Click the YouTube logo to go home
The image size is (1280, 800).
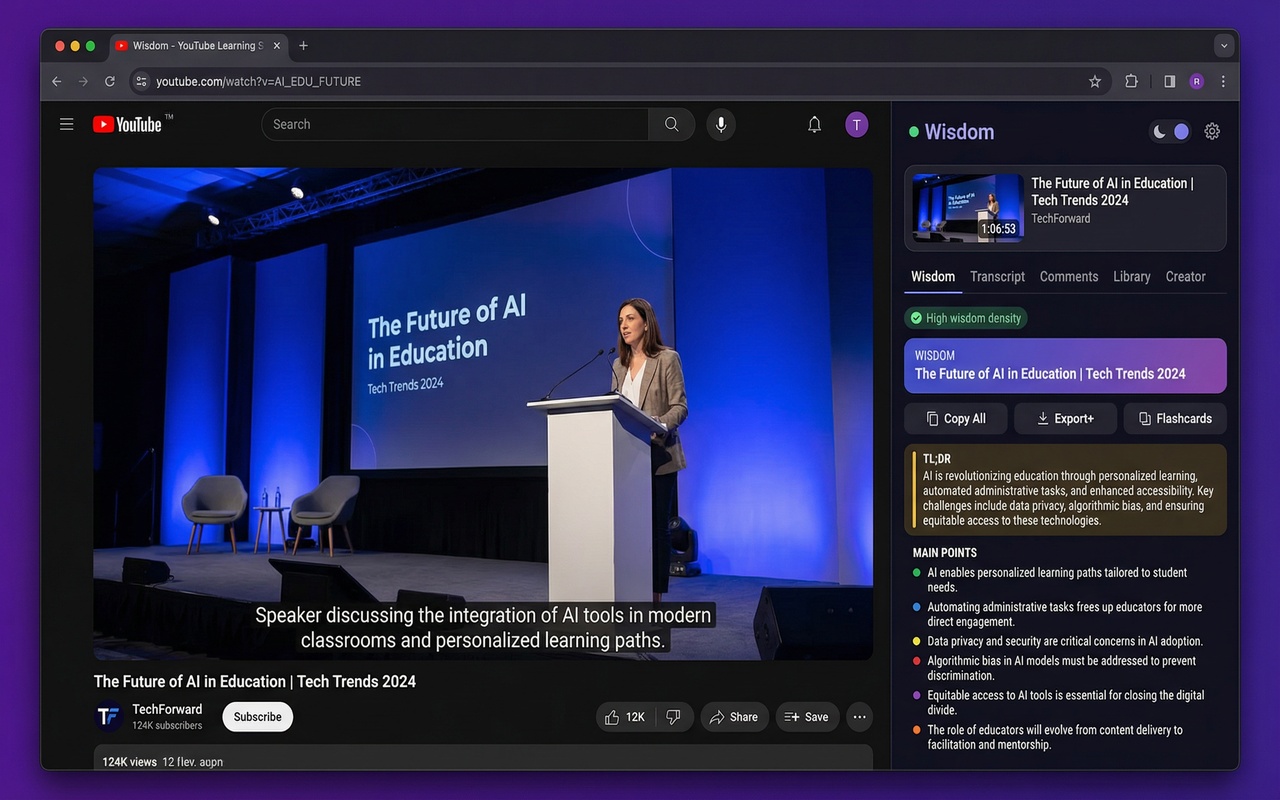130,124
